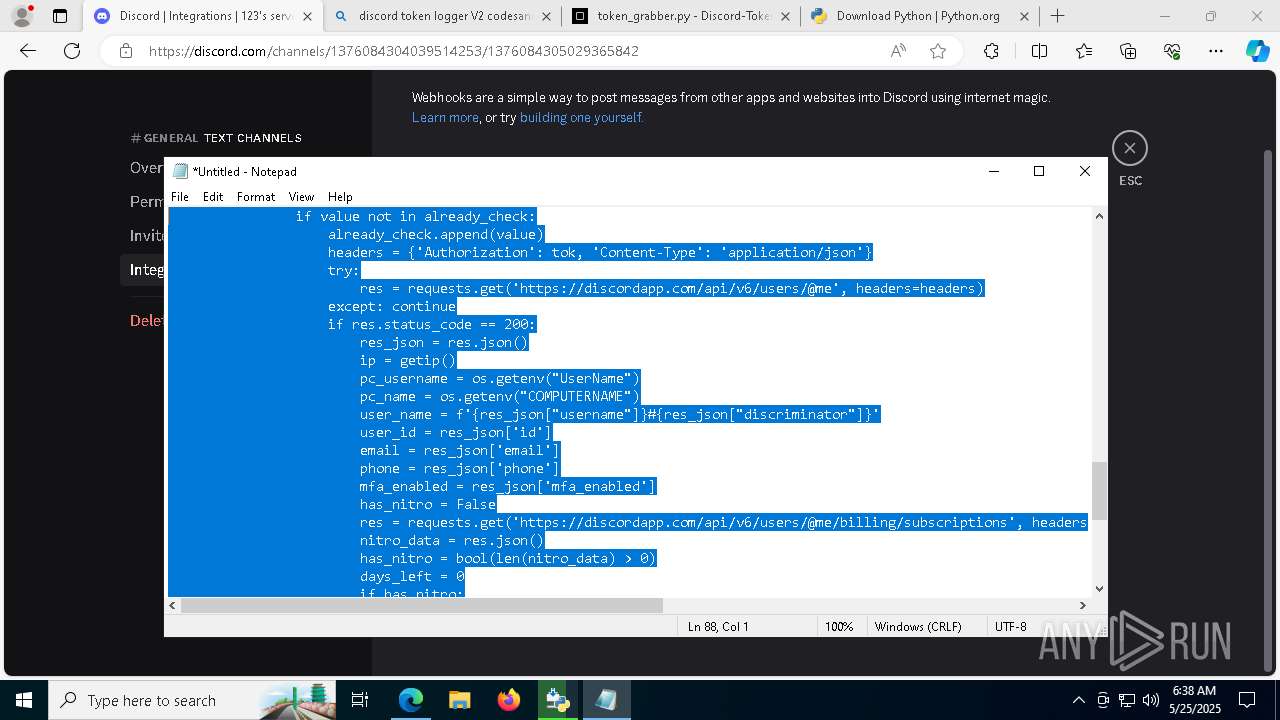Open the tab actions menu icon
This screenshot has width=1280, height=720.
click(x=60, y=16)
